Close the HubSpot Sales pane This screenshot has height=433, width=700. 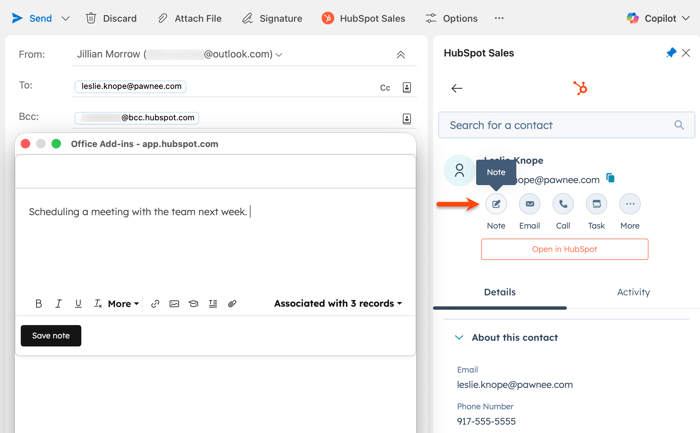pyautogui.click(x=686, y=53)
